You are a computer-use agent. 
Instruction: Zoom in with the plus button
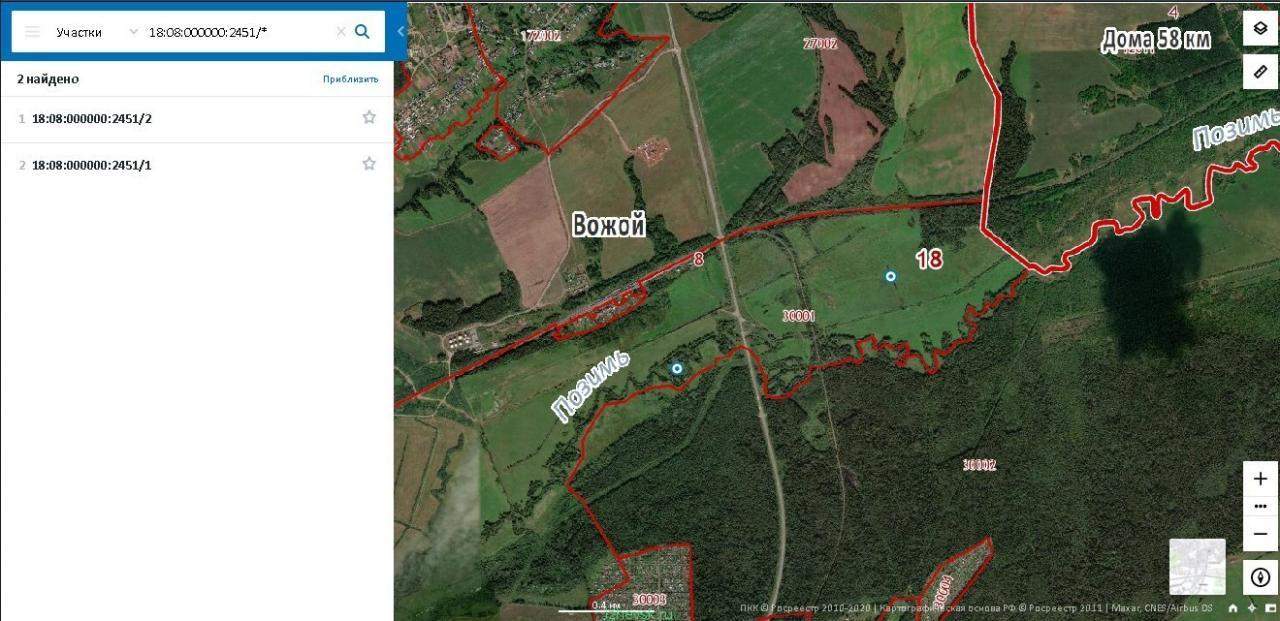pyautogui.click(x=1260, y=479)
